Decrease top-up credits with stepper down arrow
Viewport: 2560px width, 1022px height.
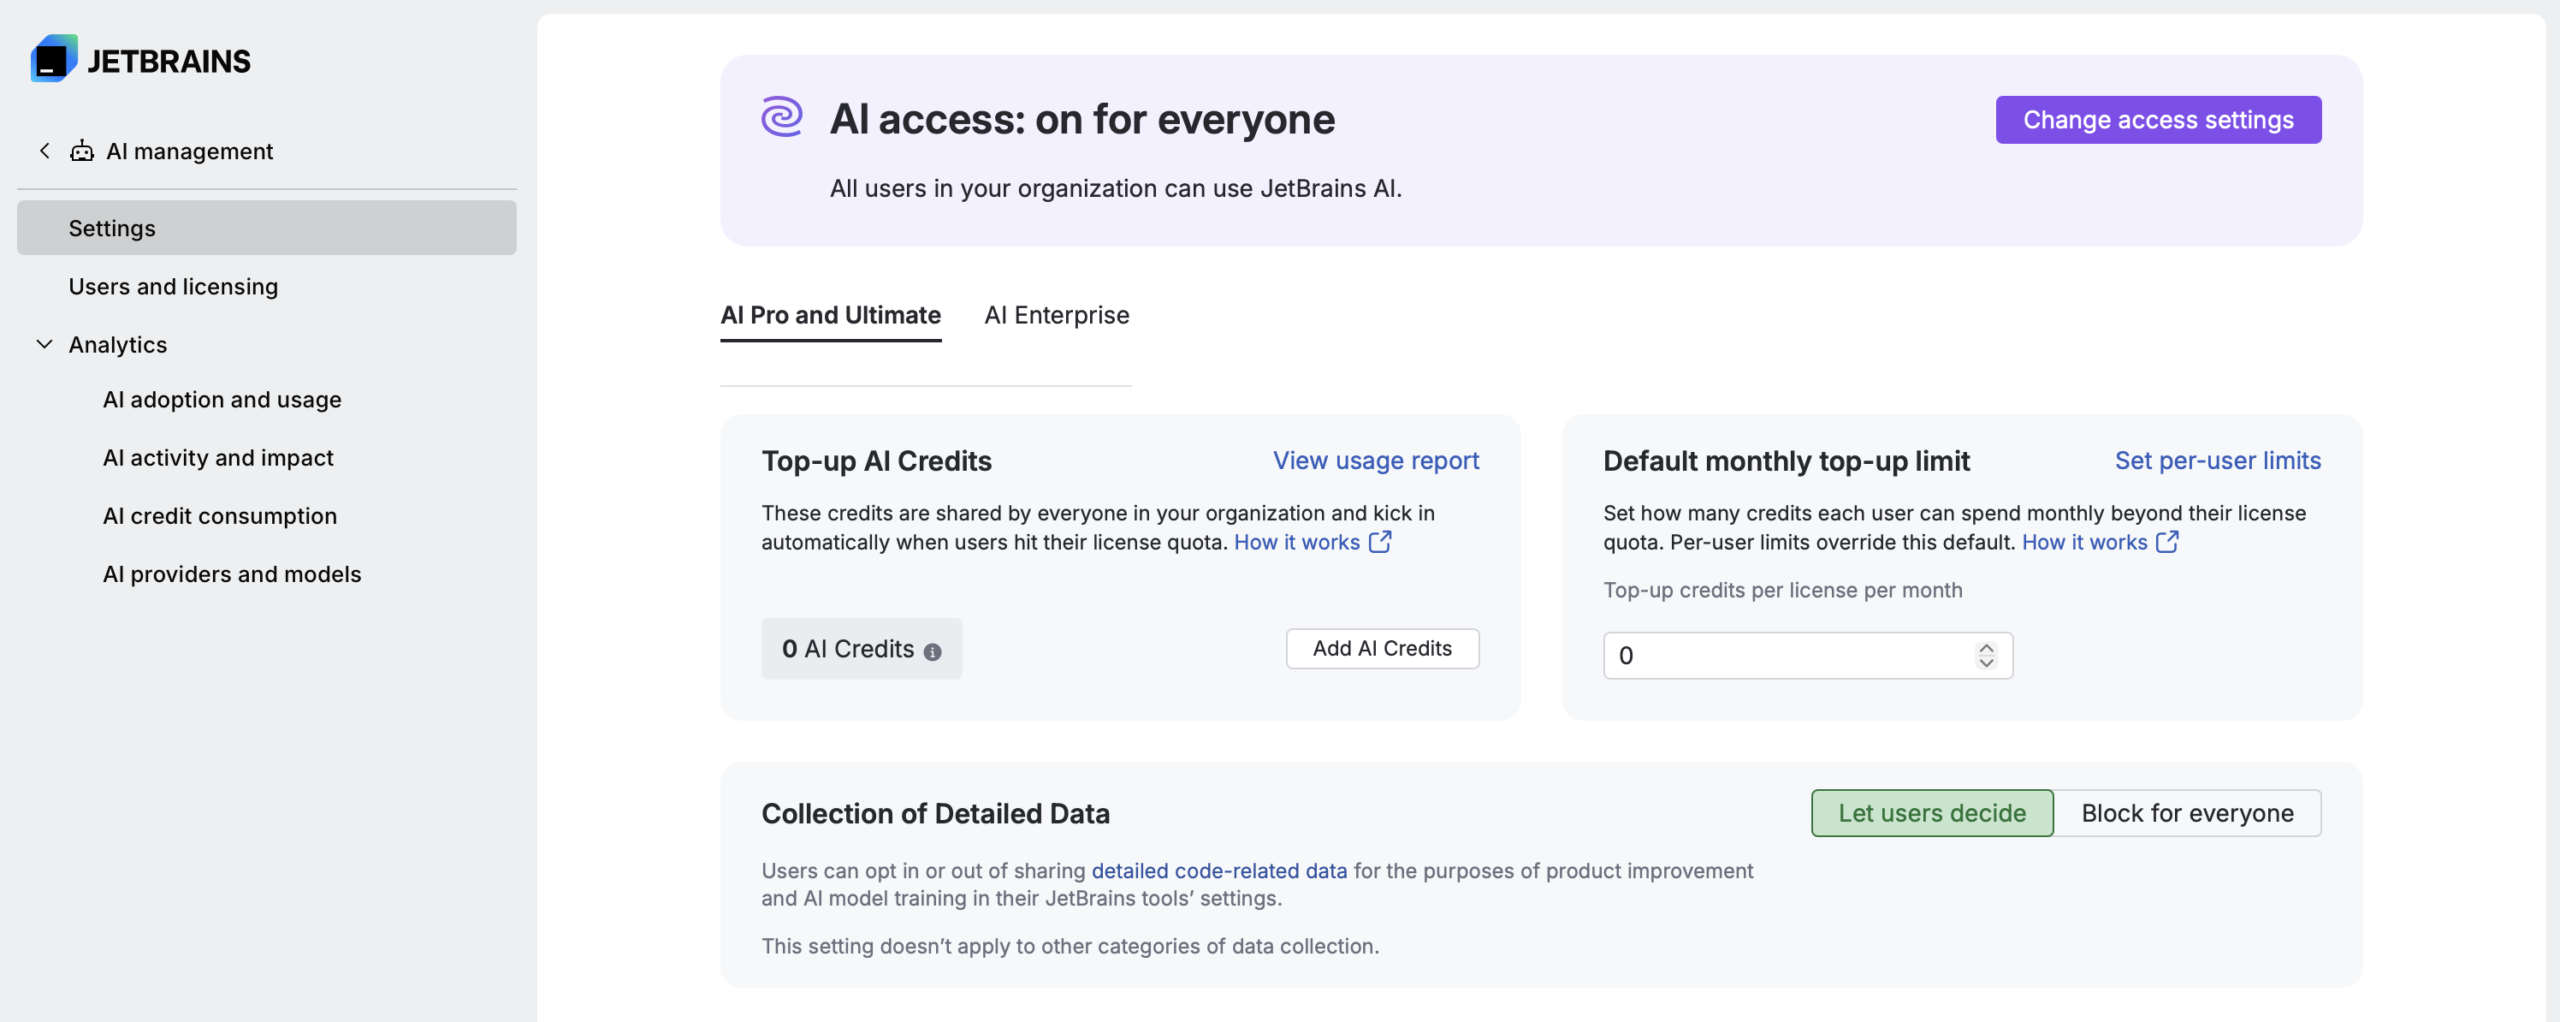click(x=1986, y=662)
